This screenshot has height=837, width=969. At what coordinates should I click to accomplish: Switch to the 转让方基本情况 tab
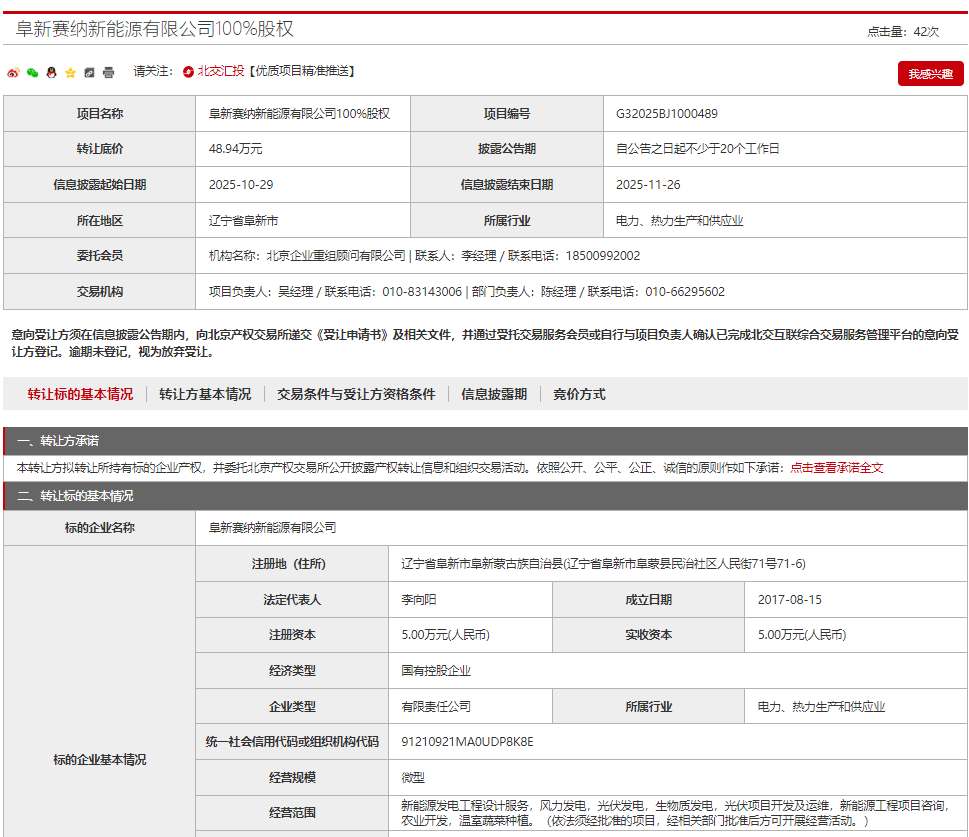204,394
